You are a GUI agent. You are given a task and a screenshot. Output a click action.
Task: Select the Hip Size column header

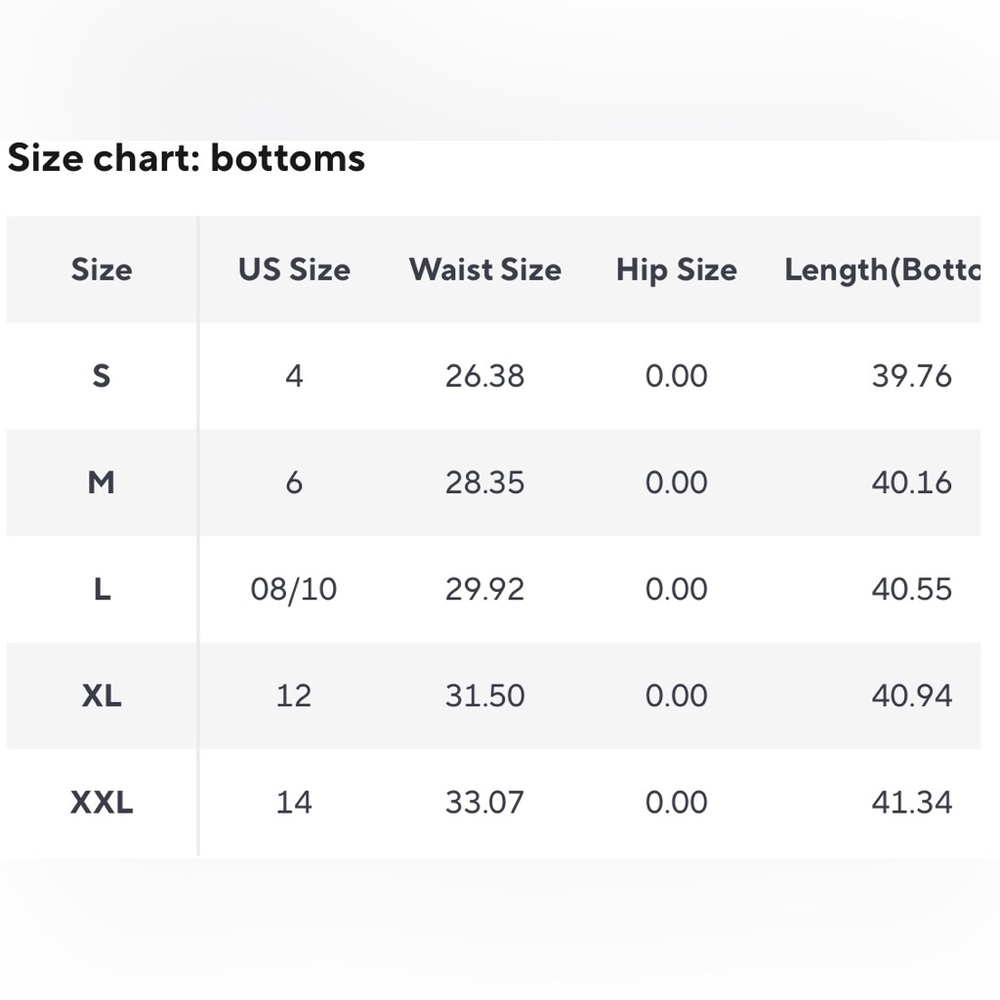click(x=676, y=269)
